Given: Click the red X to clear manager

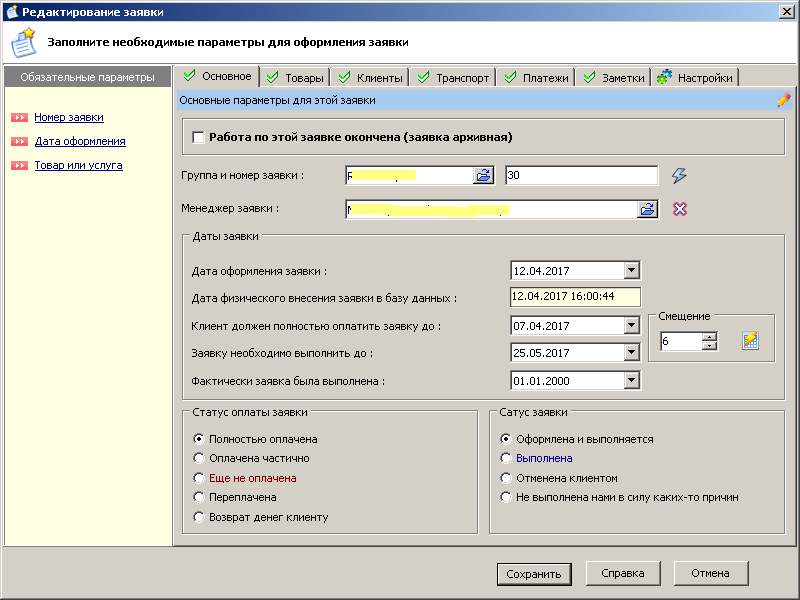Looking at the screenshot, I should (x=679, y=209).
